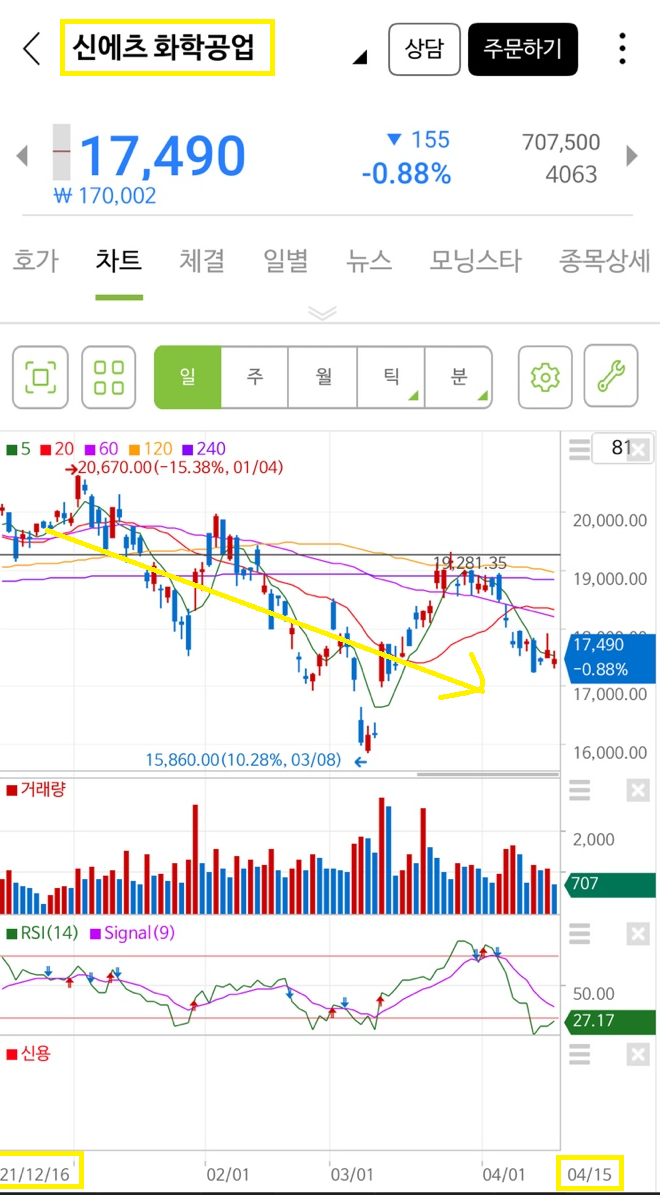Click the green 27.17 RSI axis tag

[x=609, y=1021]
